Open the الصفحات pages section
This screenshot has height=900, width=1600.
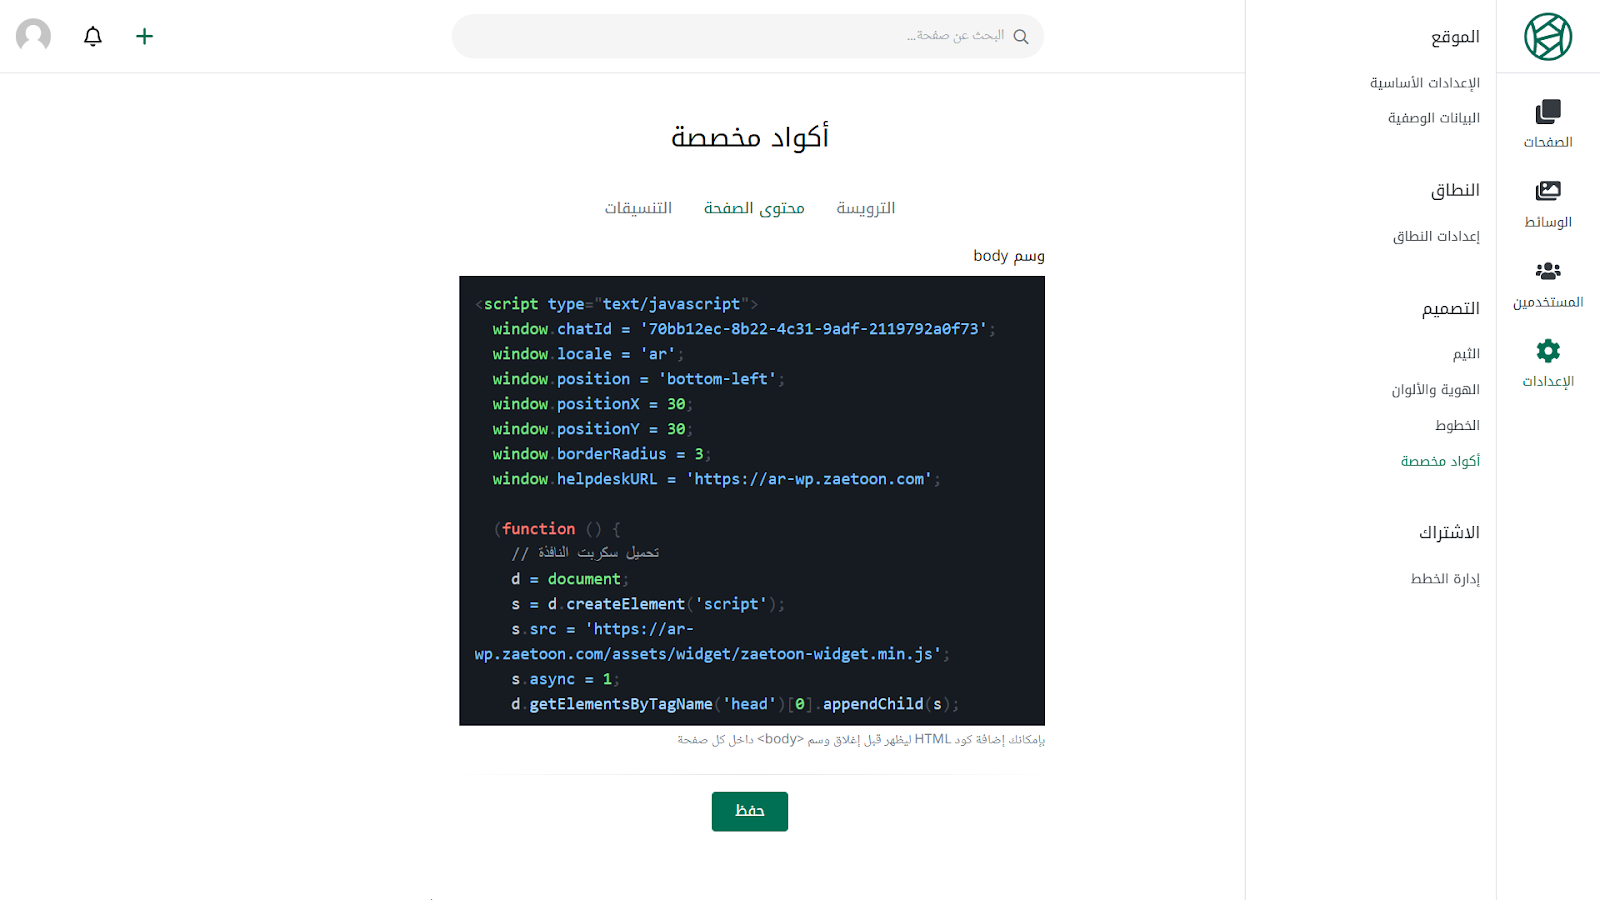[1548, 124]
